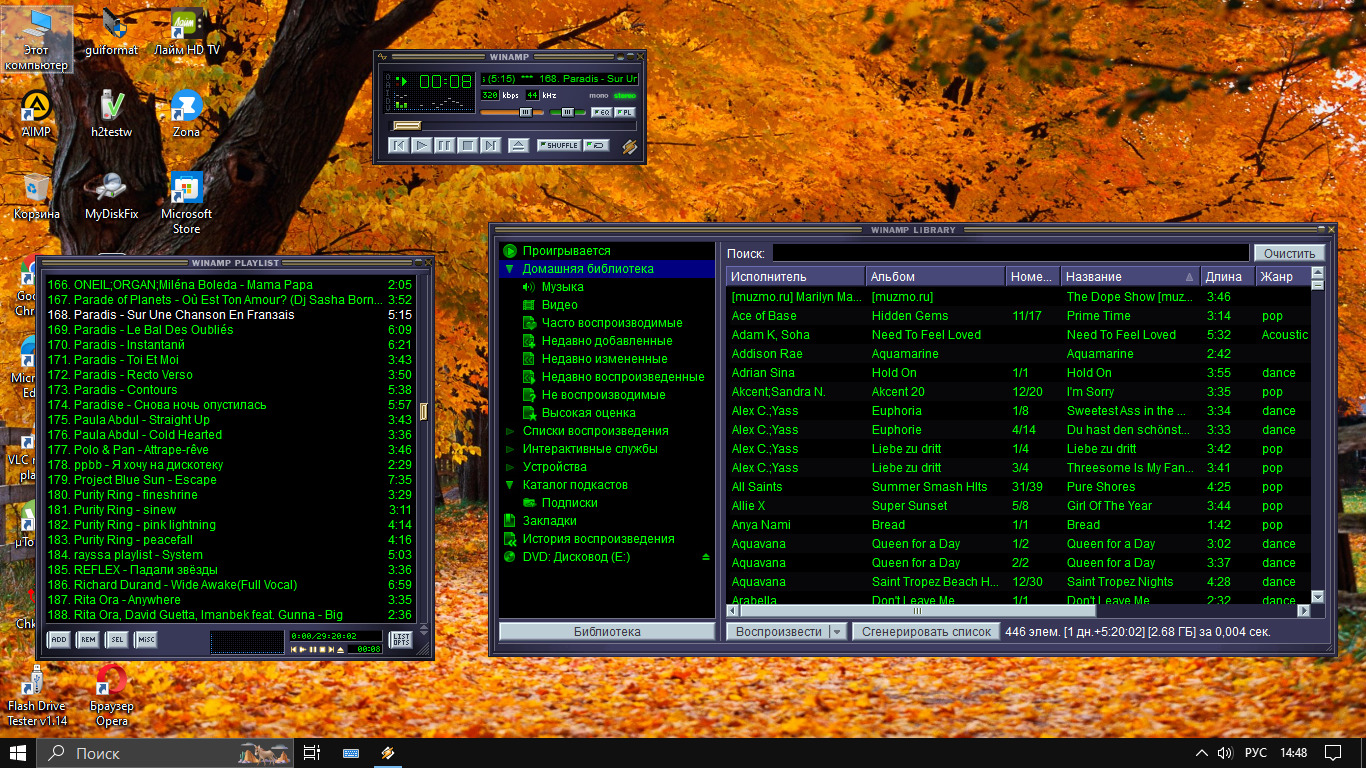Screen dimensions: 1366x768
Task: Select DVD: Дисковод (E:) item
Action: coord(576,557)
